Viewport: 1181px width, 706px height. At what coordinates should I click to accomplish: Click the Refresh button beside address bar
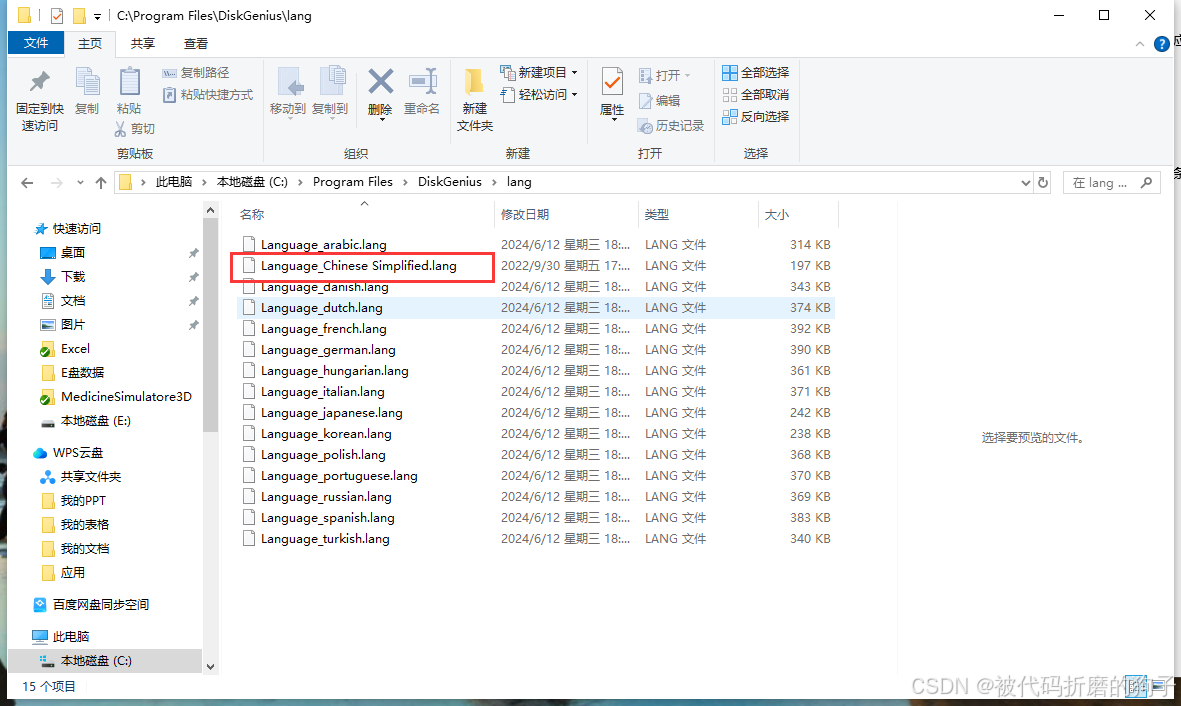(x=1043, y=182)
